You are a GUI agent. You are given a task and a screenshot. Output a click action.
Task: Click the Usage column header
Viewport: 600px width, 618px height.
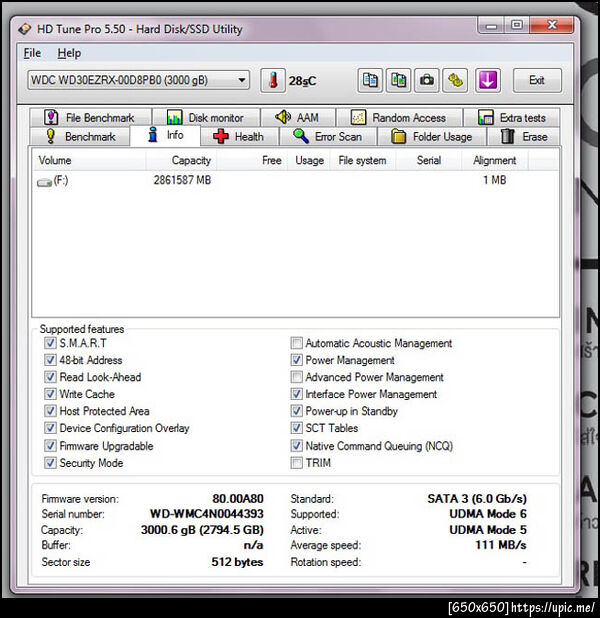309,160
